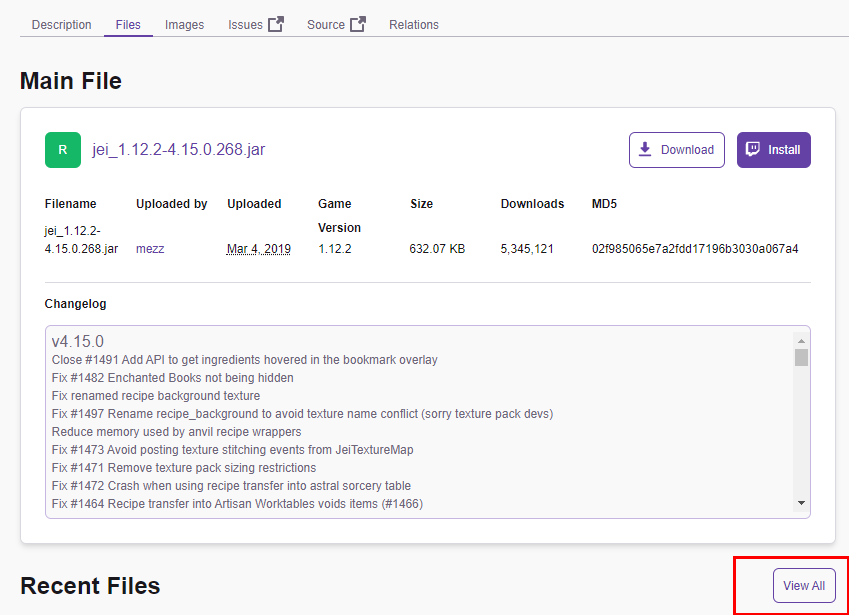Open jei_1.12.2-4.15.0.268.jar file link
Image resolution: width=849 pixels, height=615 pixels.
point(179,149)
